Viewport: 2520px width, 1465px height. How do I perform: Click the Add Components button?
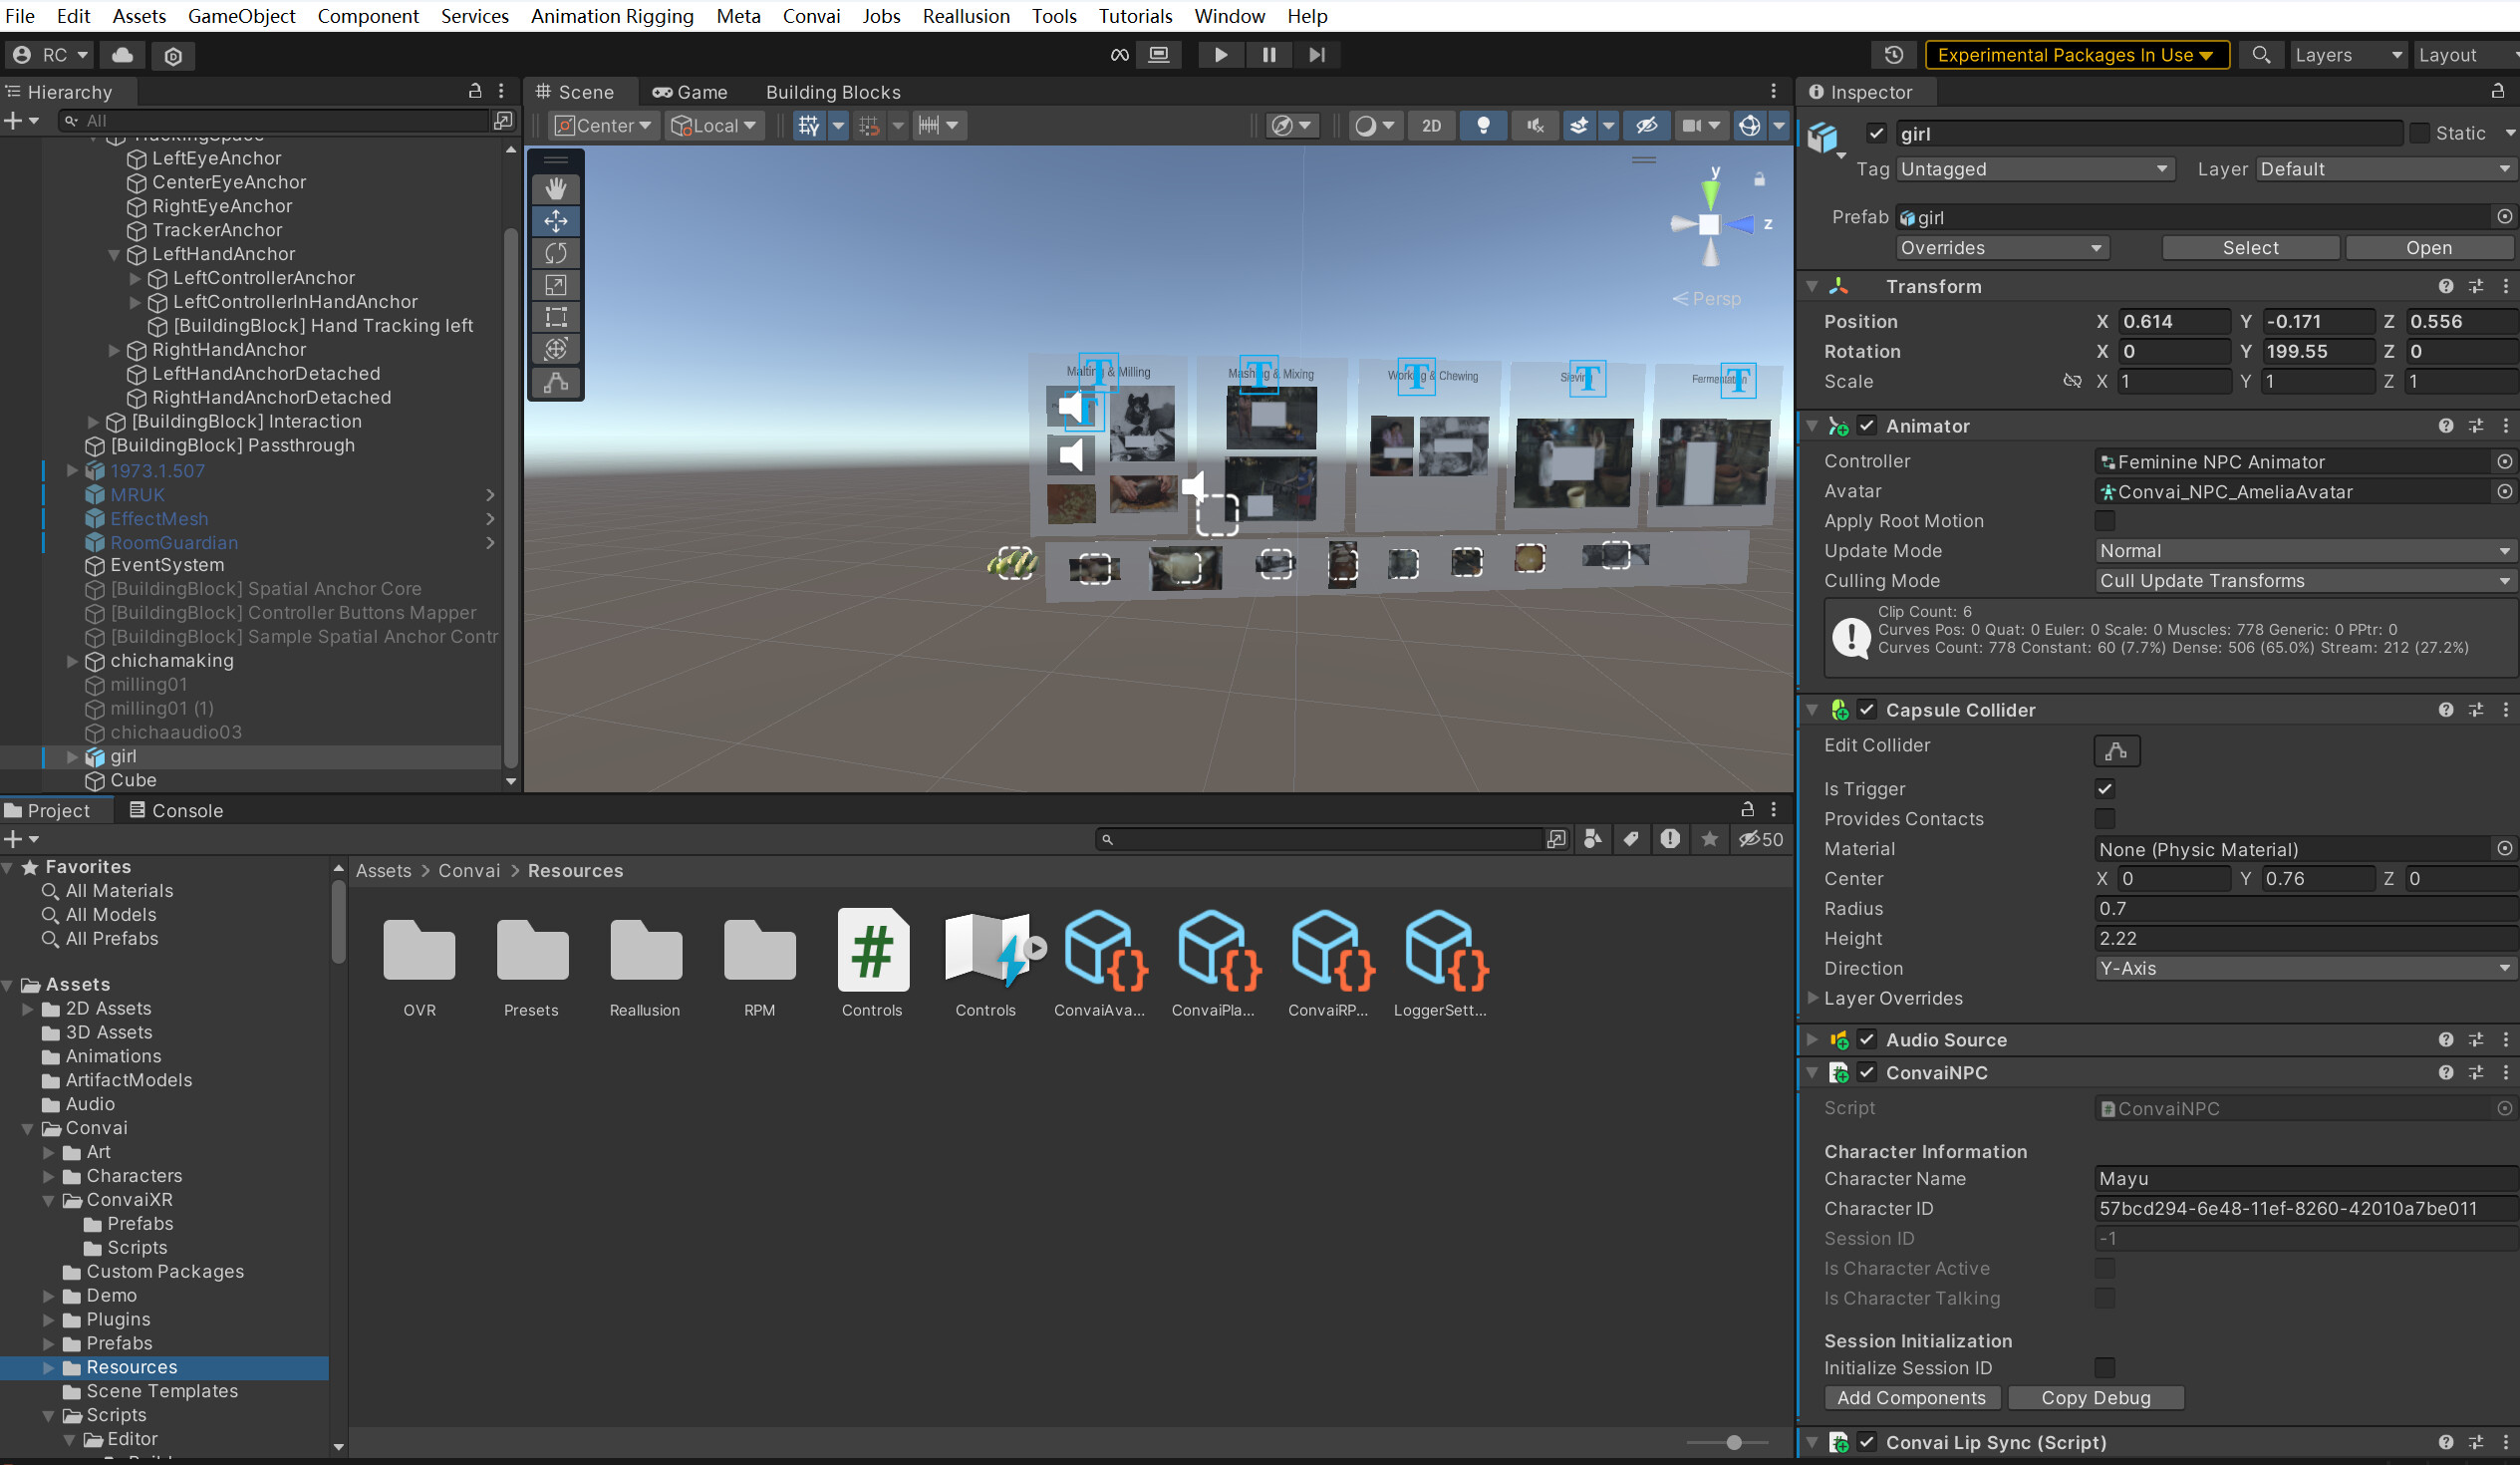(1911, 1398)
